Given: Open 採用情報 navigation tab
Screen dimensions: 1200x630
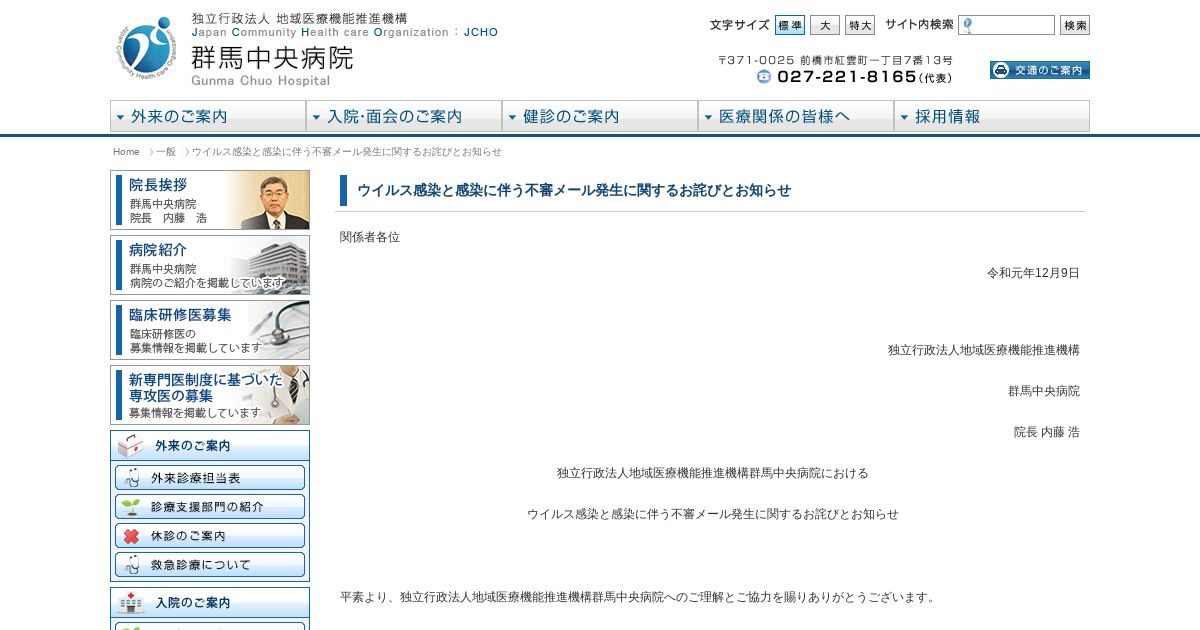Looking at the screenshot, I should pyautogui.click(x=992, y=116).
